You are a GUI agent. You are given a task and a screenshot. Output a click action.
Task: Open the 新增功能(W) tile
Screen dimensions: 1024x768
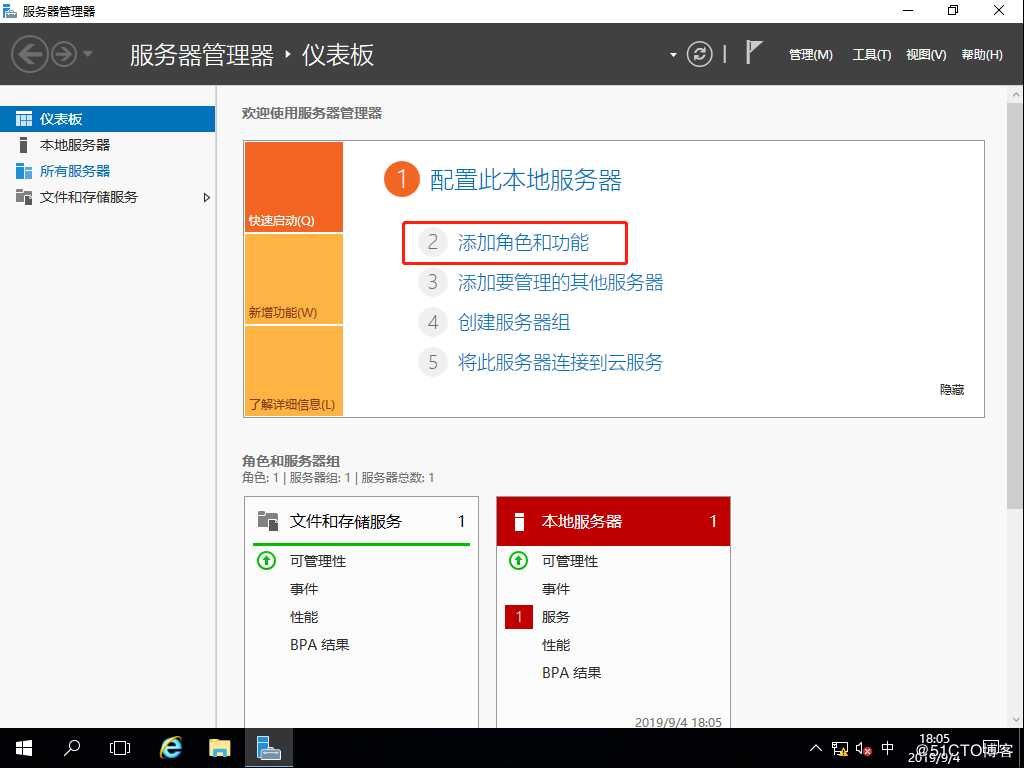(293, 279)
